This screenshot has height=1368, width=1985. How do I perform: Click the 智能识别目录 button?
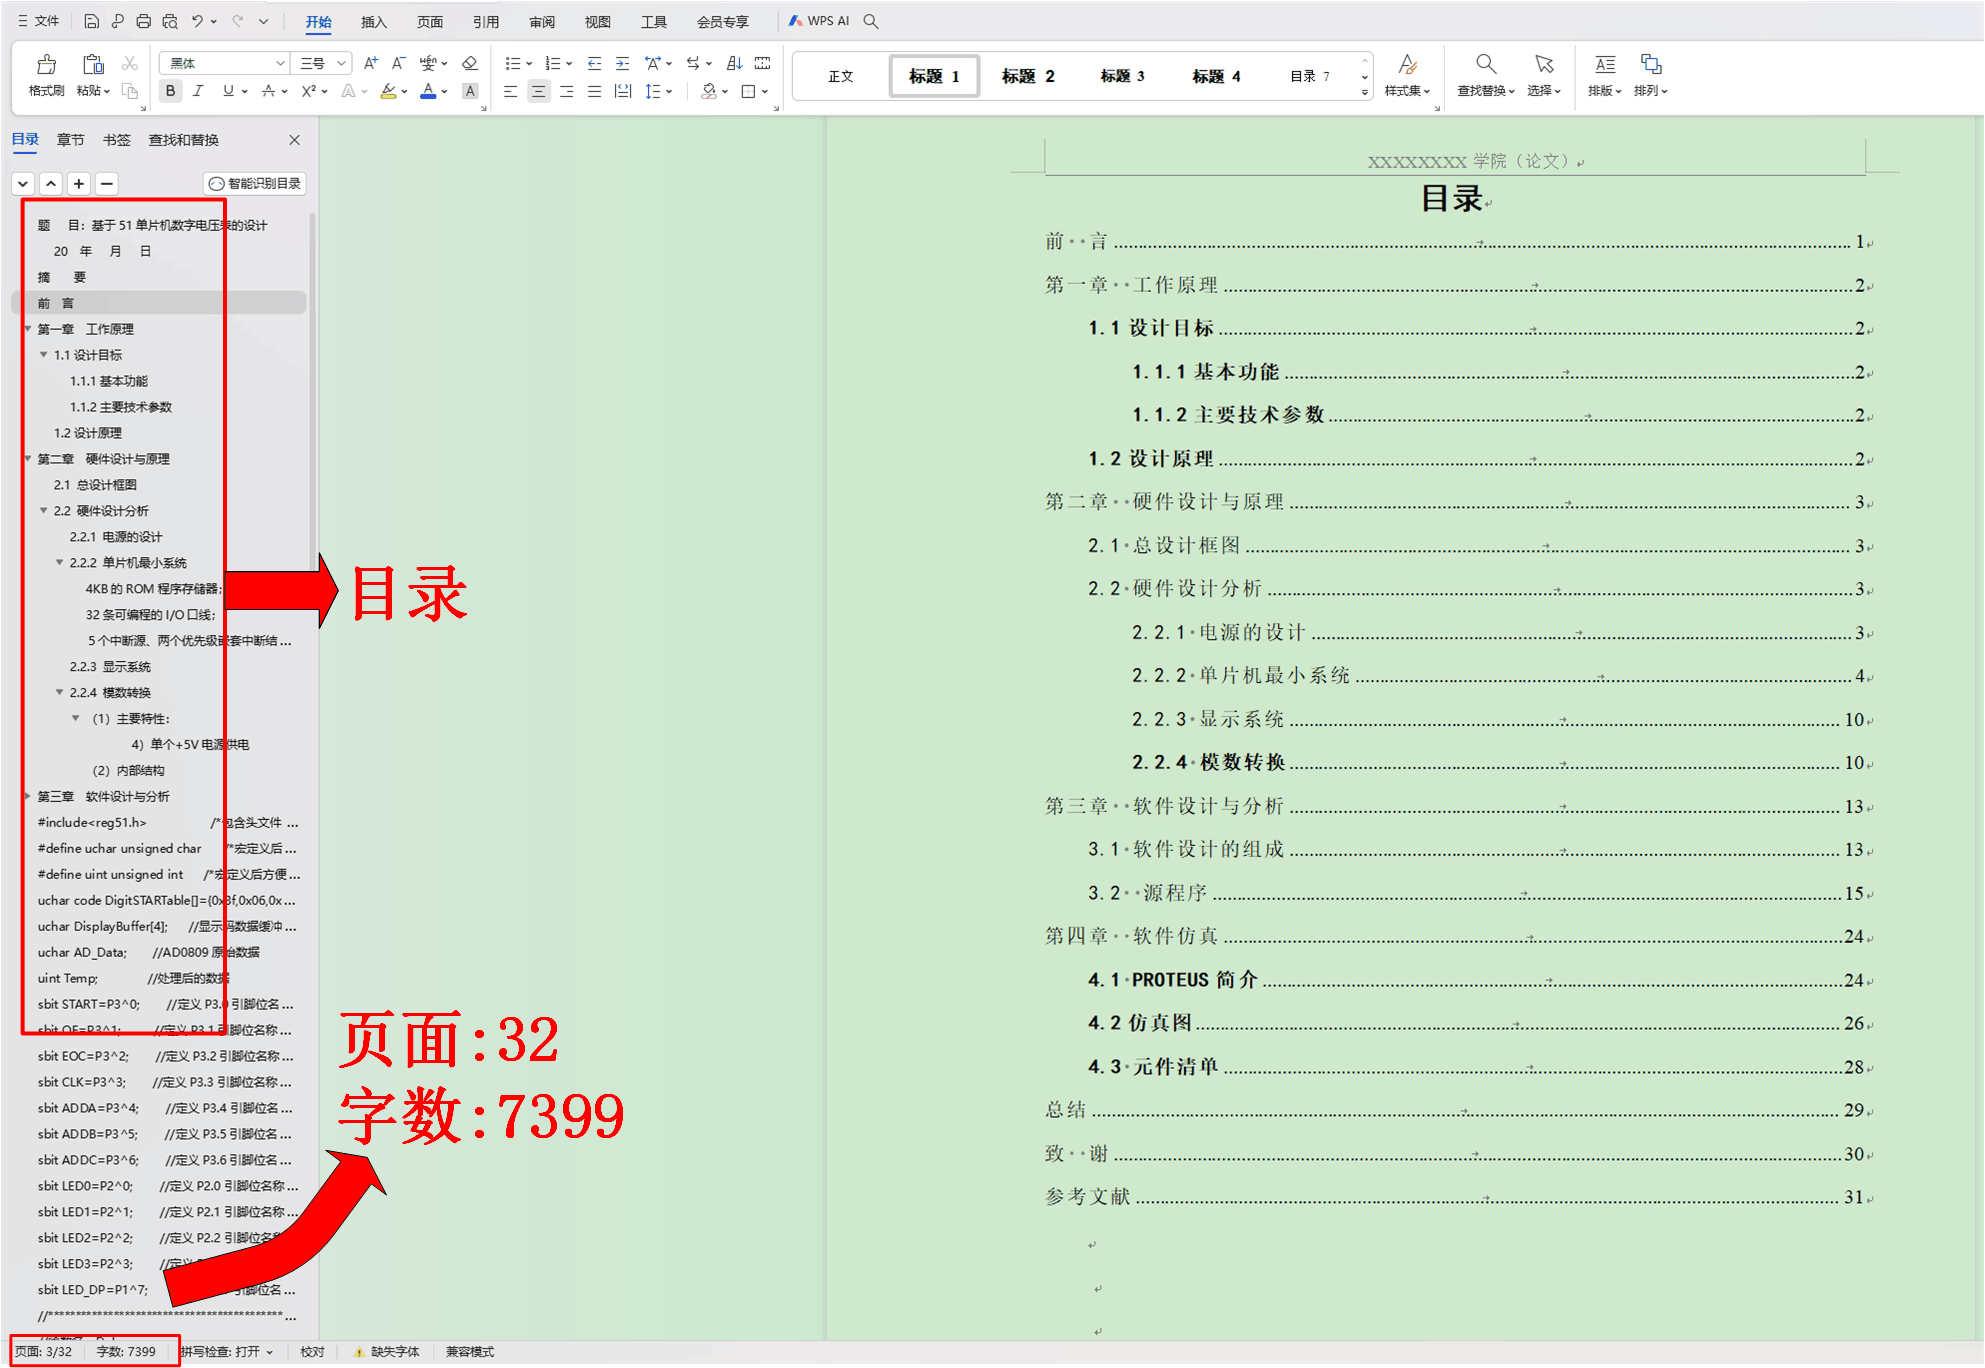(x=255, y=183)
